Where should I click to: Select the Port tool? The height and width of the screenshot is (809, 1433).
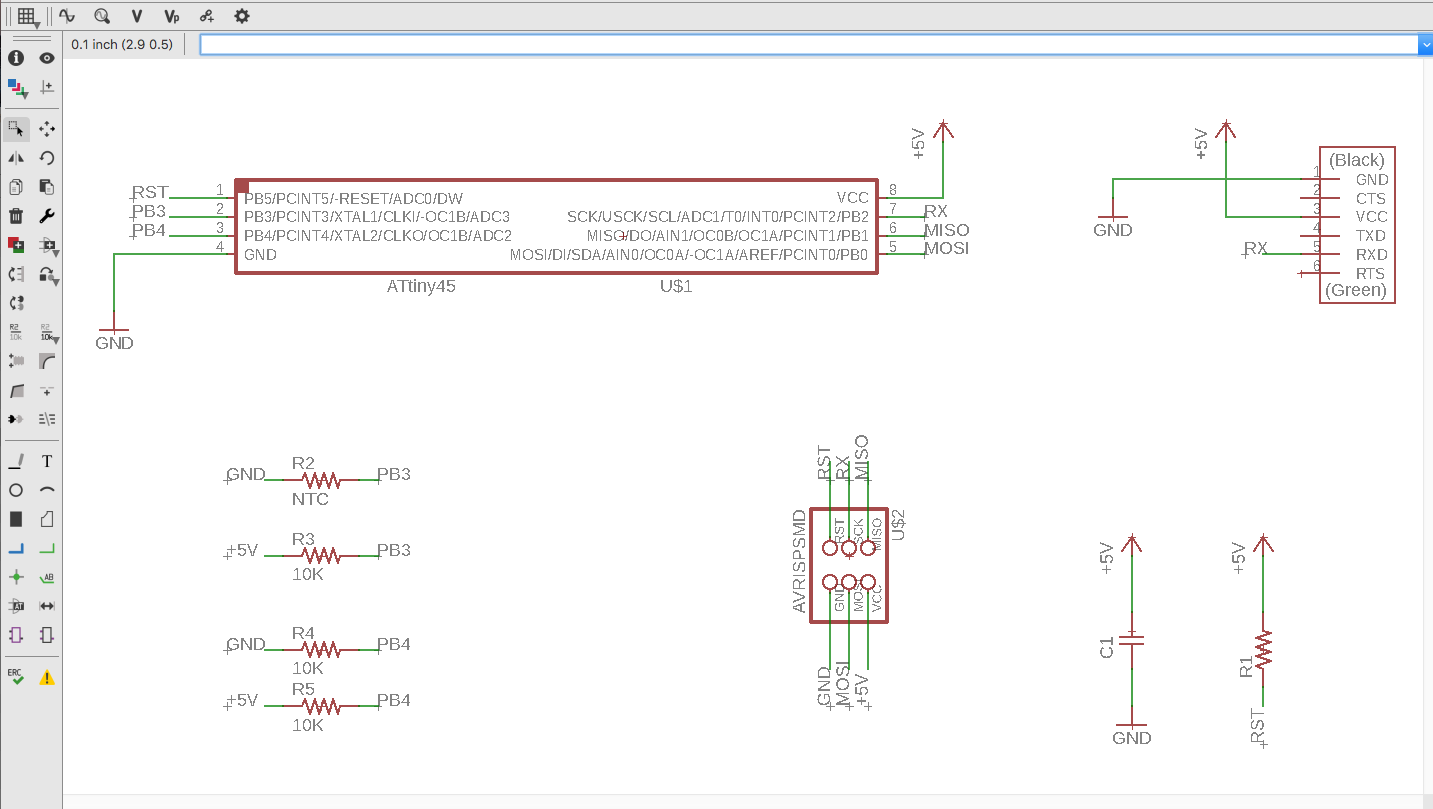46,635
